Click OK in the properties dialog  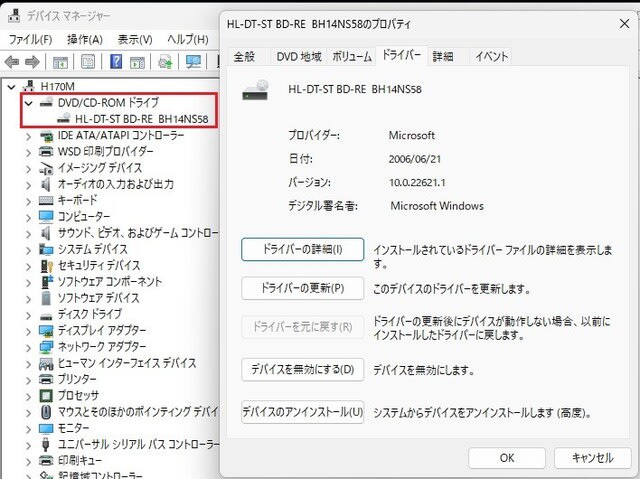pos(507,458)
